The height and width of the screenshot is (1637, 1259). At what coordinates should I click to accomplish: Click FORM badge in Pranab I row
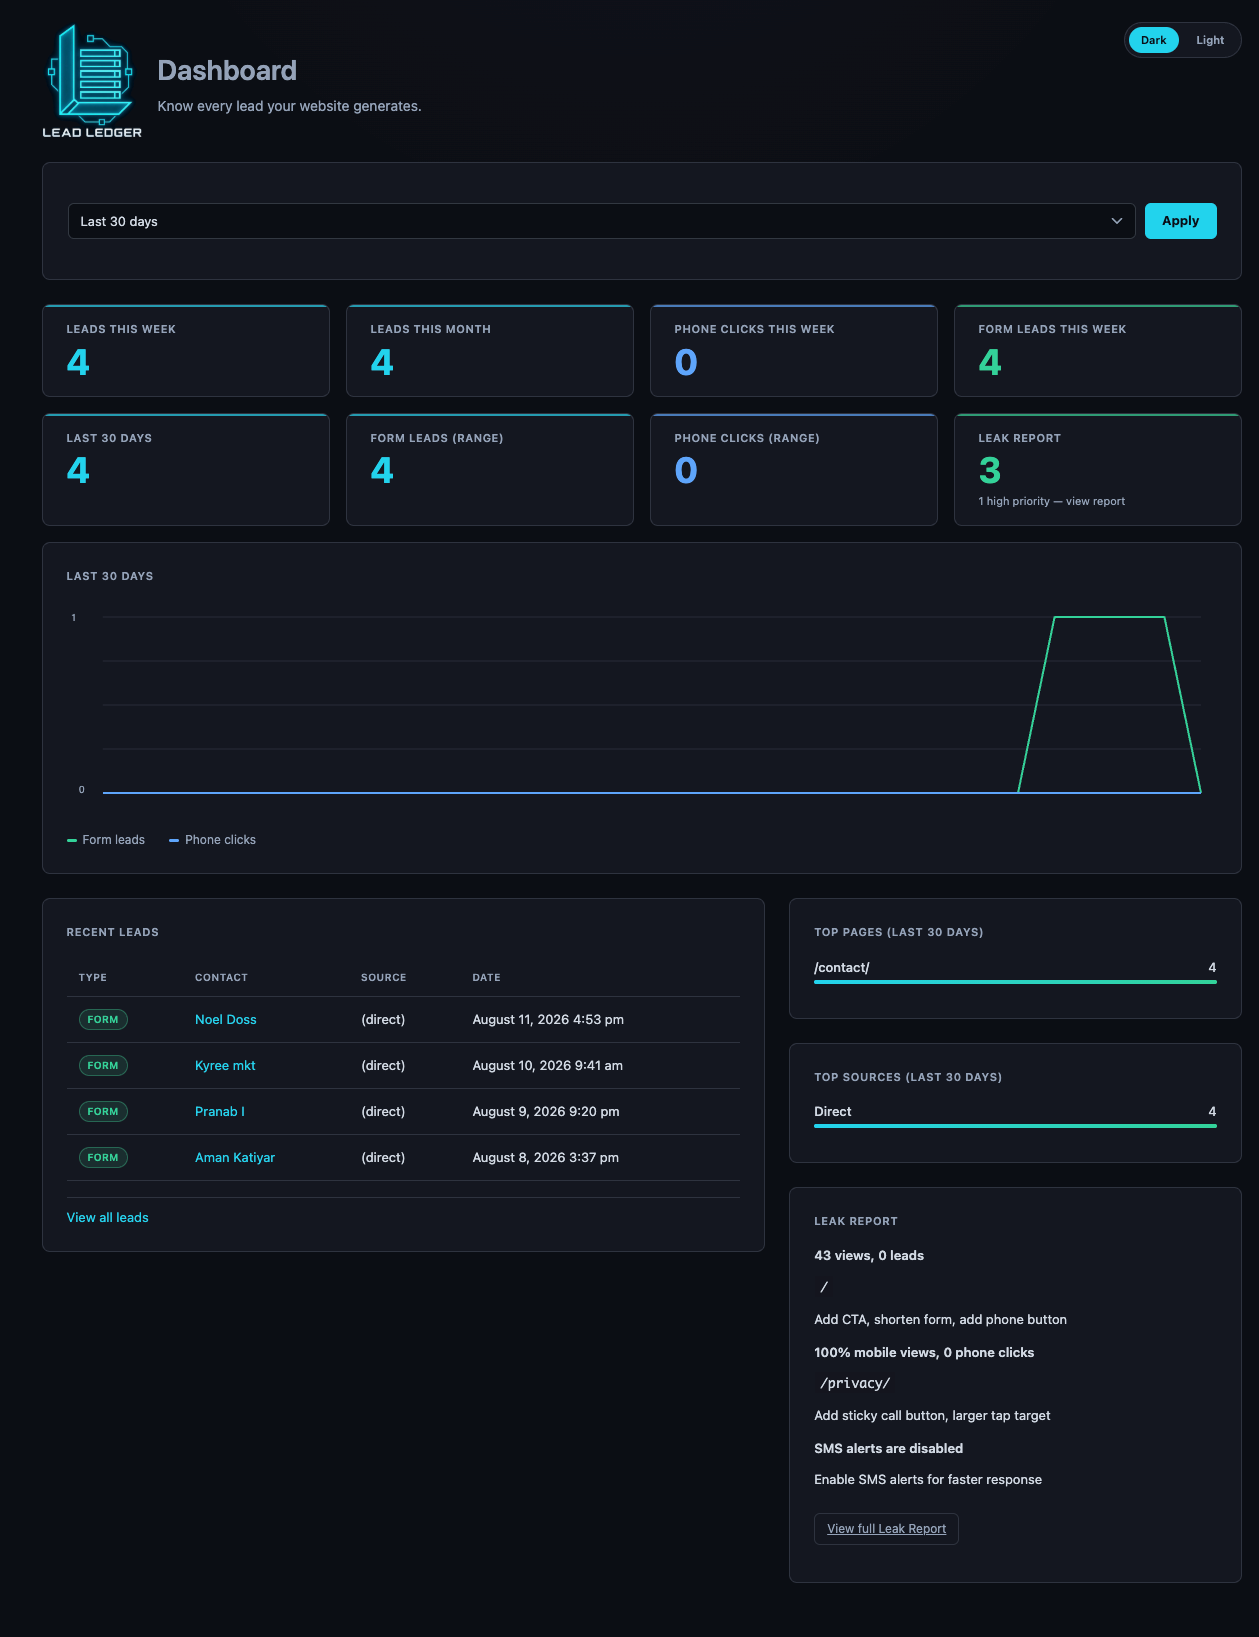[103, 1111]
